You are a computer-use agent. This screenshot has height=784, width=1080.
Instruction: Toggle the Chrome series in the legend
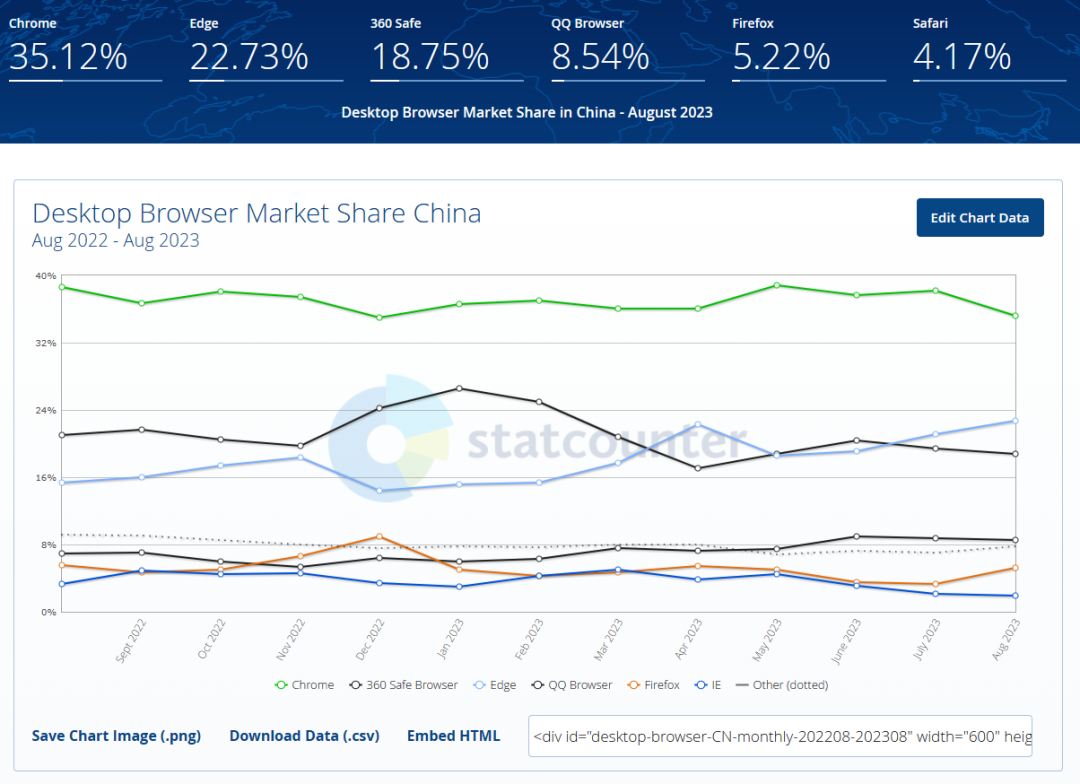[304, 685]
